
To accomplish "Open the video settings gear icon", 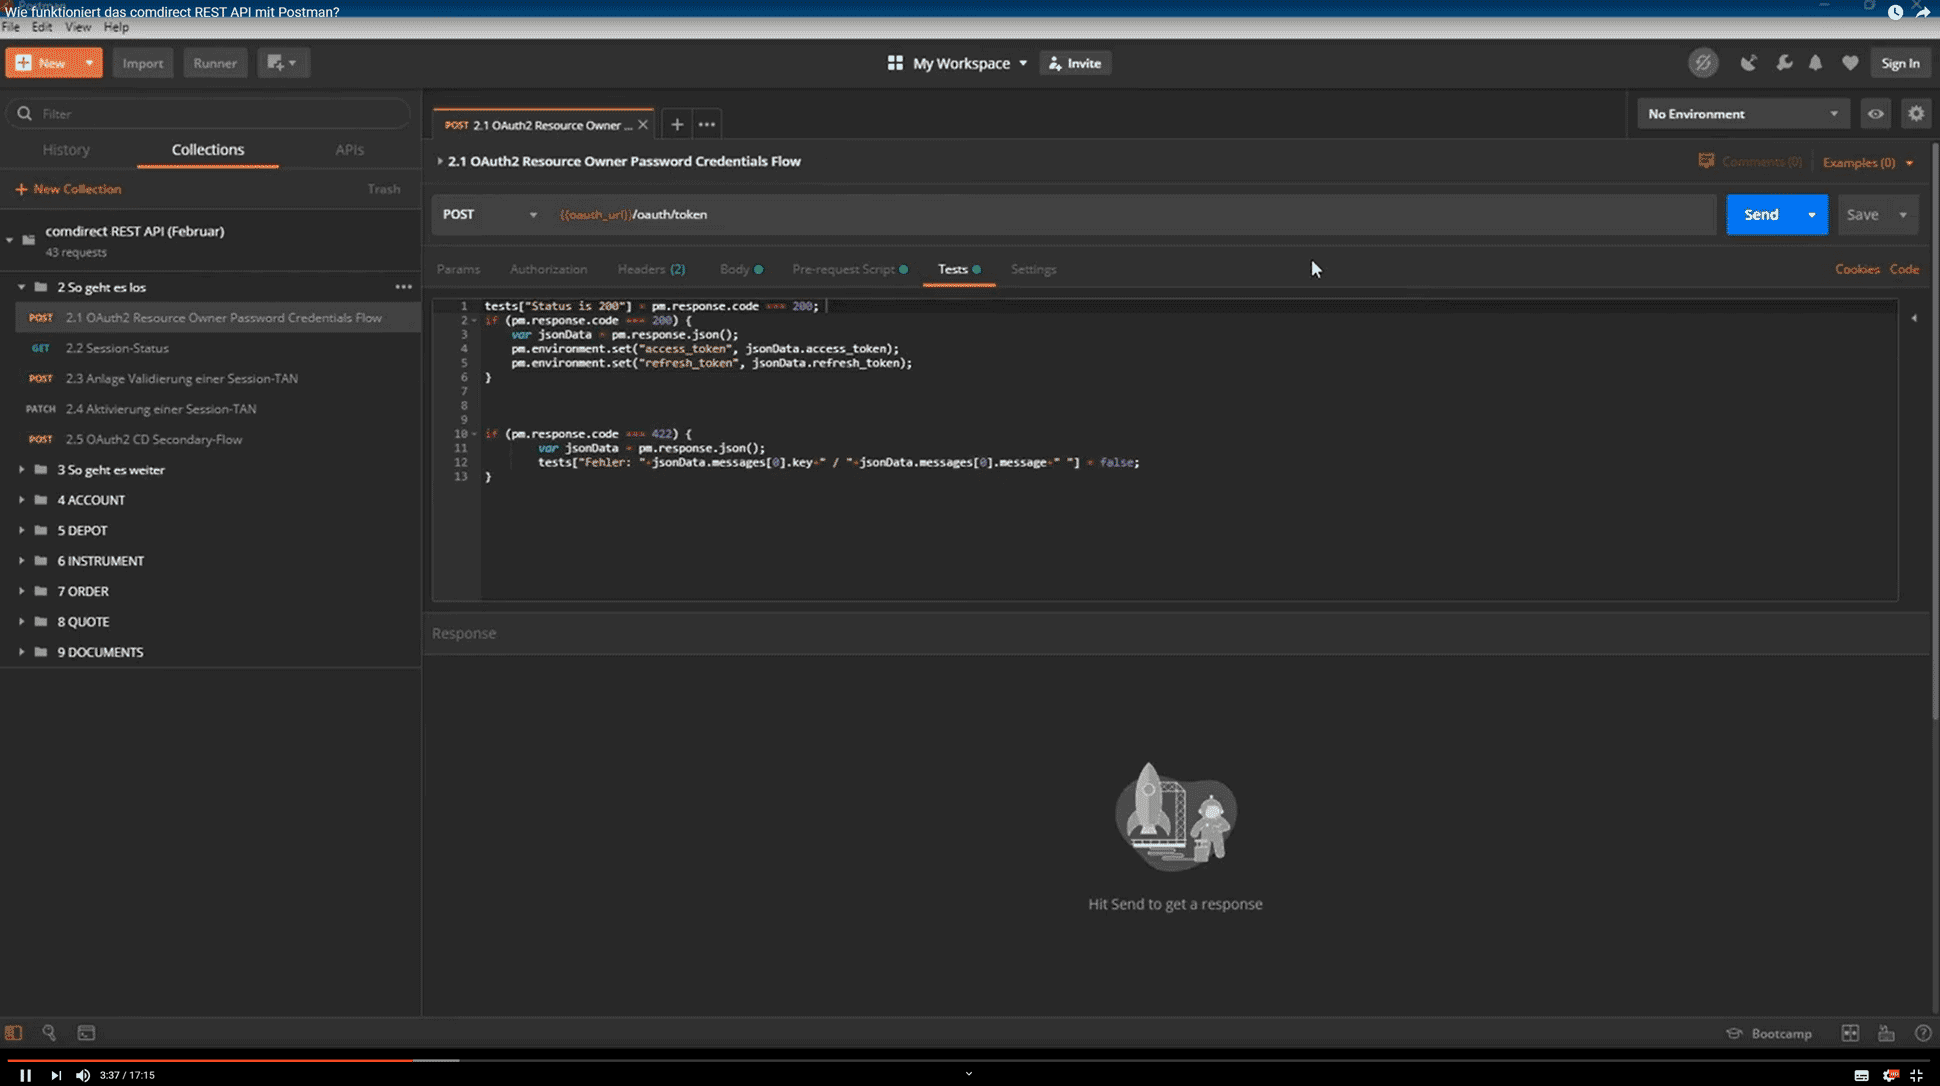I will (1890, 1075).
